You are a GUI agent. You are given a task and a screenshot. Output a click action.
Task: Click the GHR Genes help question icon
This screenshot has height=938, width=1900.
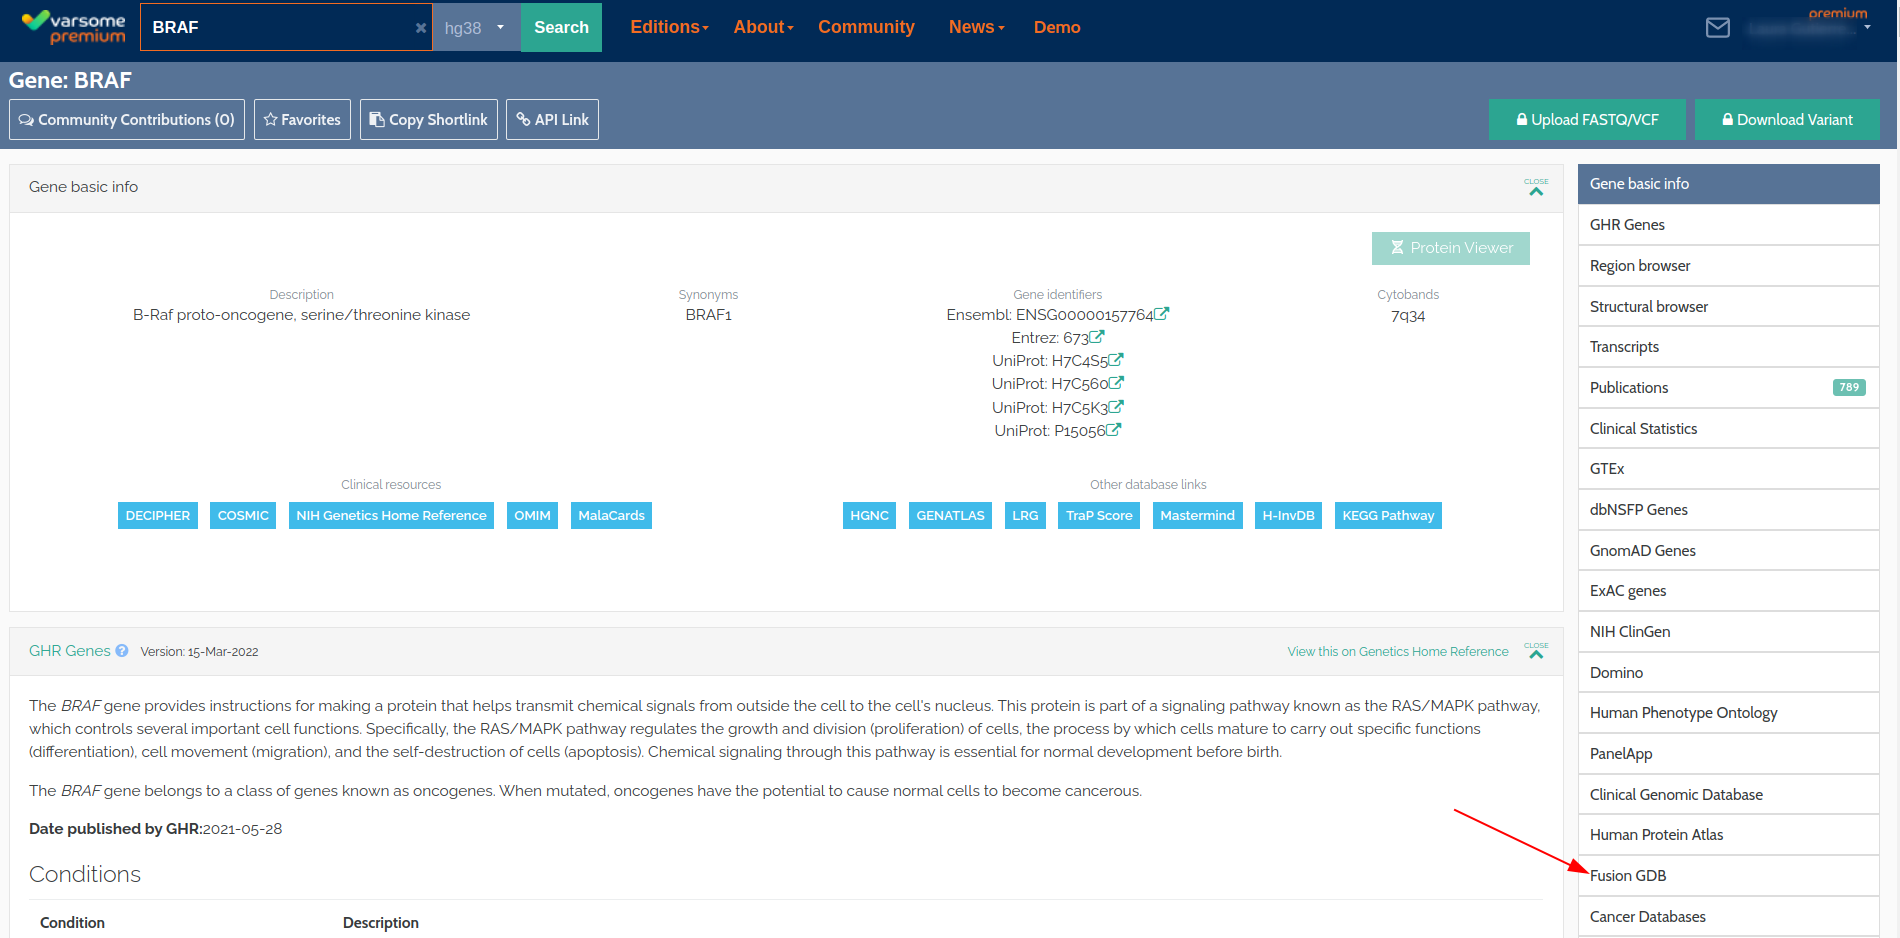pyautogui.click(x=122, y=651)
